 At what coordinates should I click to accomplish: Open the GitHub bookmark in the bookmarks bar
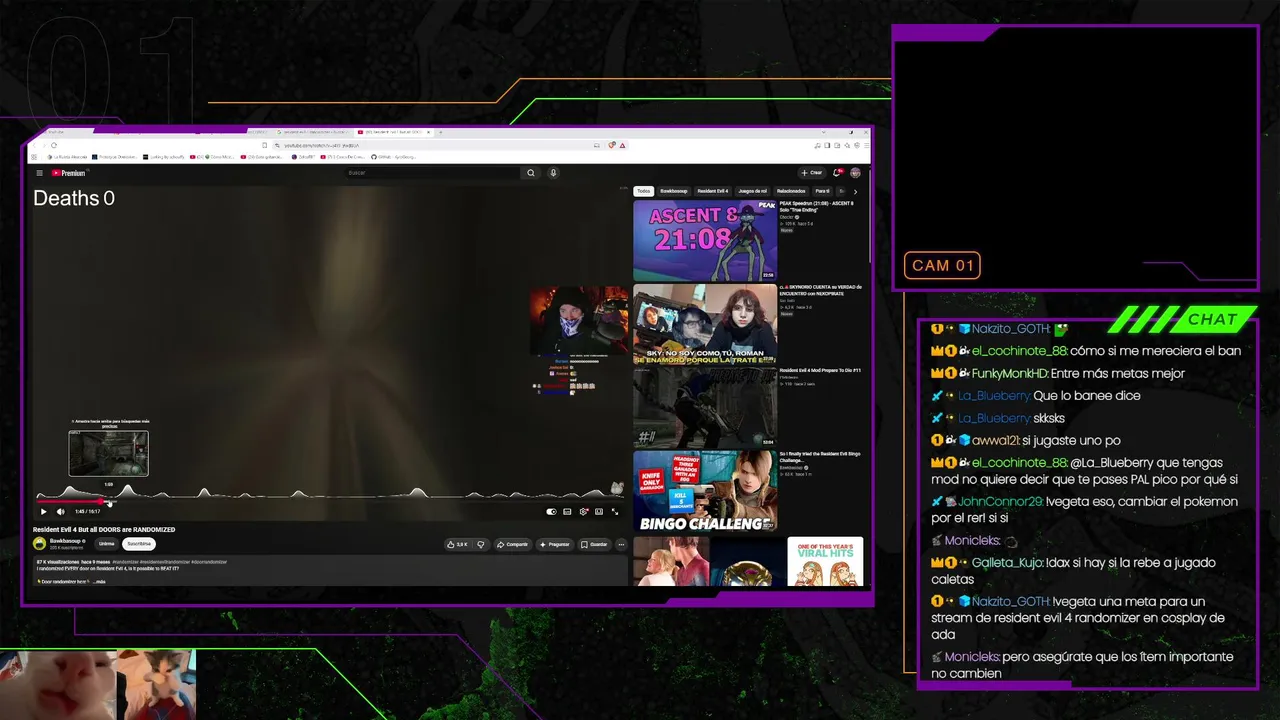click(394, 157)
